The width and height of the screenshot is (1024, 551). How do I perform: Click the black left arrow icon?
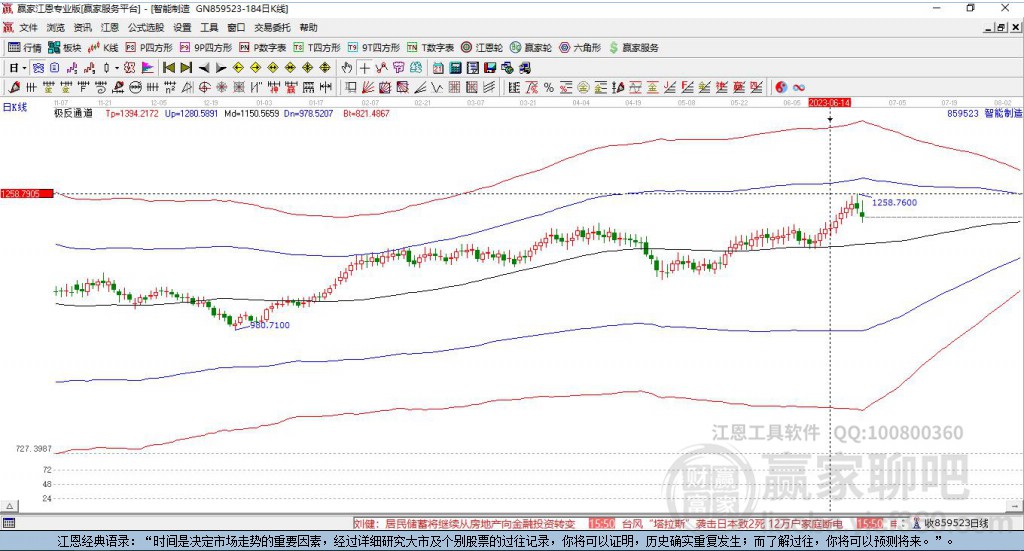[204, 68]
